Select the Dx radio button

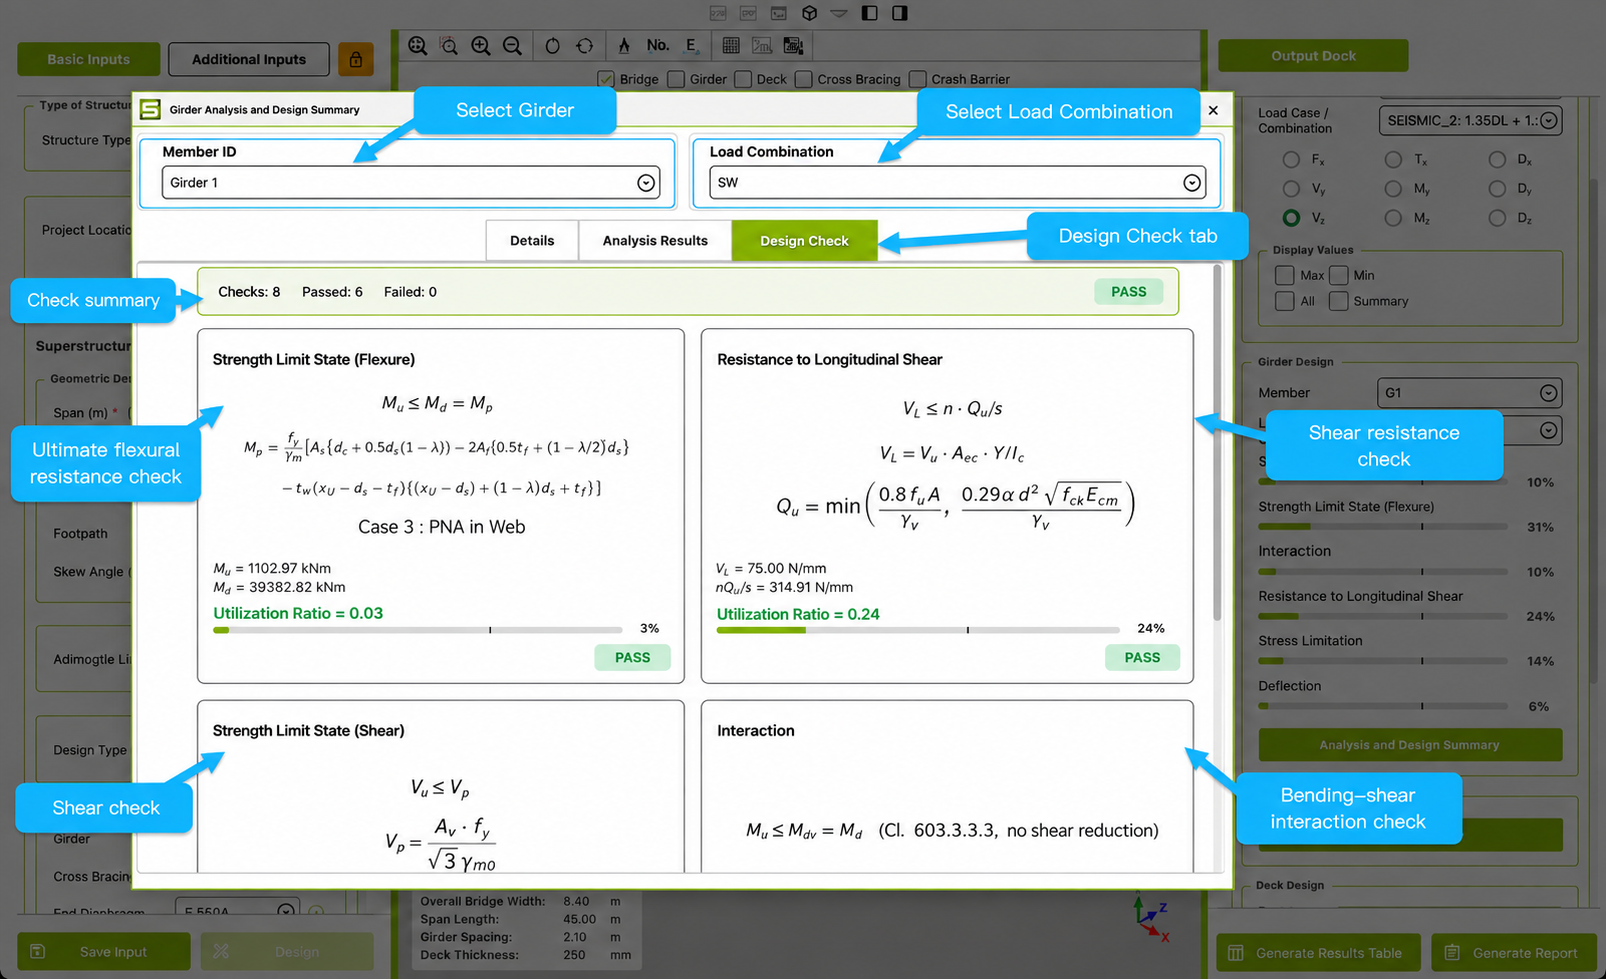pos(1497,160)
